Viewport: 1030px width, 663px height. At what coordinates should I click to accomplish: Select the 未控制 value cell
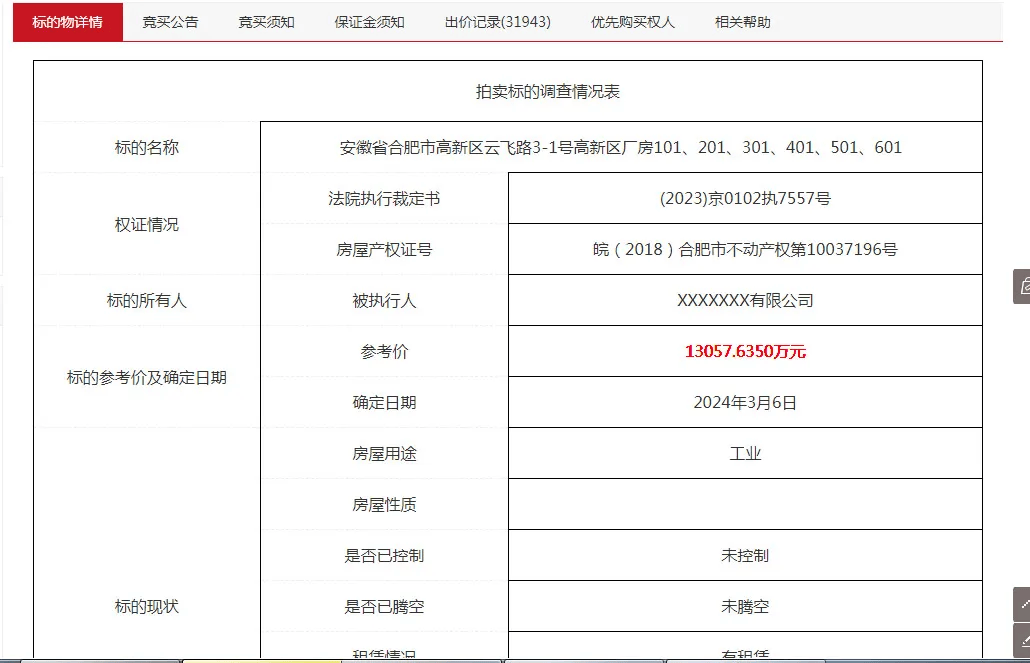(x=745, y=555)
